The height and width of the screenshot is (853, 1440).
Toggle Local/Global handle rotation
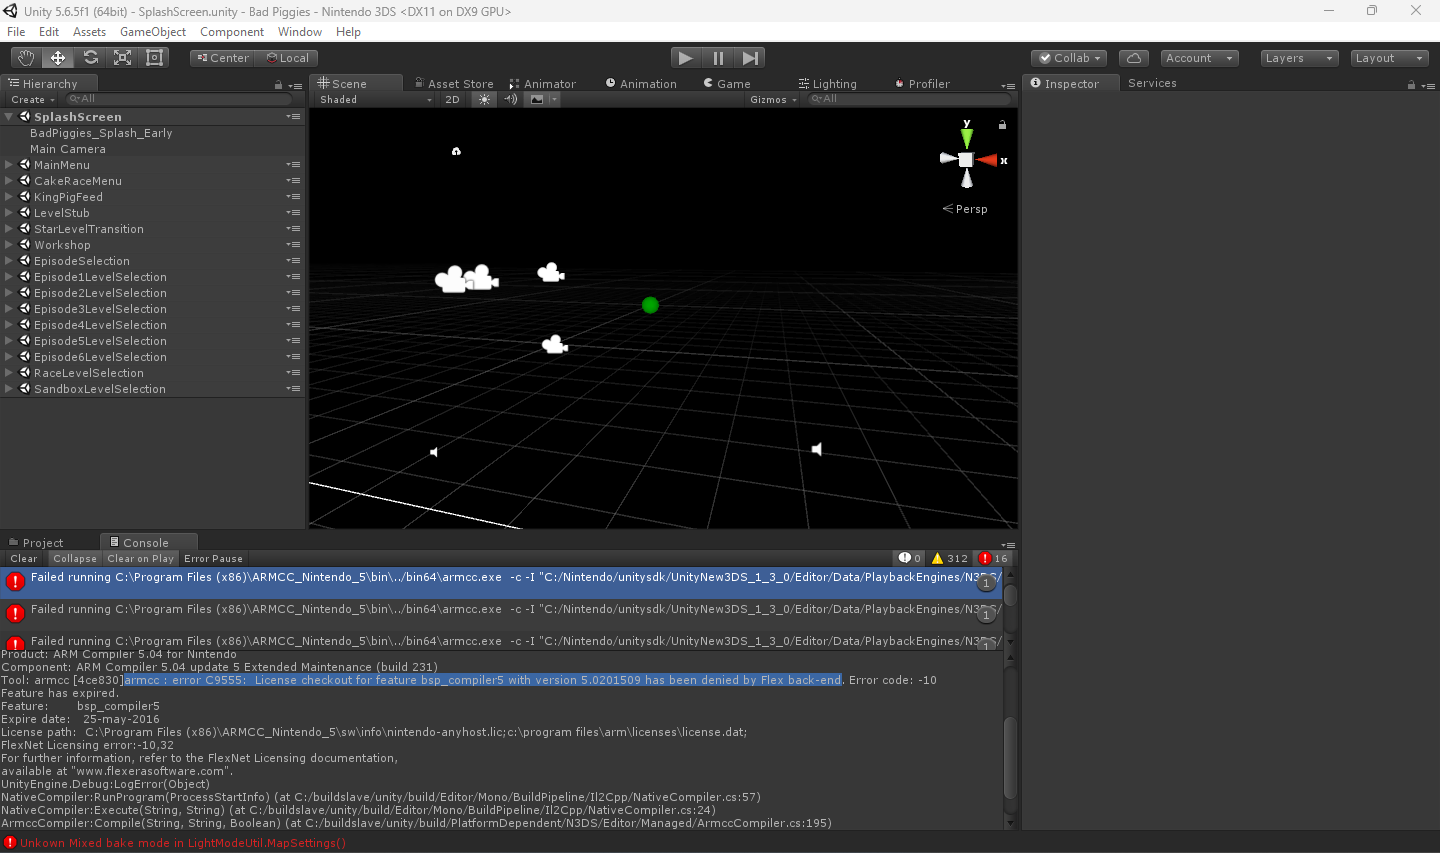coord(287,58)
